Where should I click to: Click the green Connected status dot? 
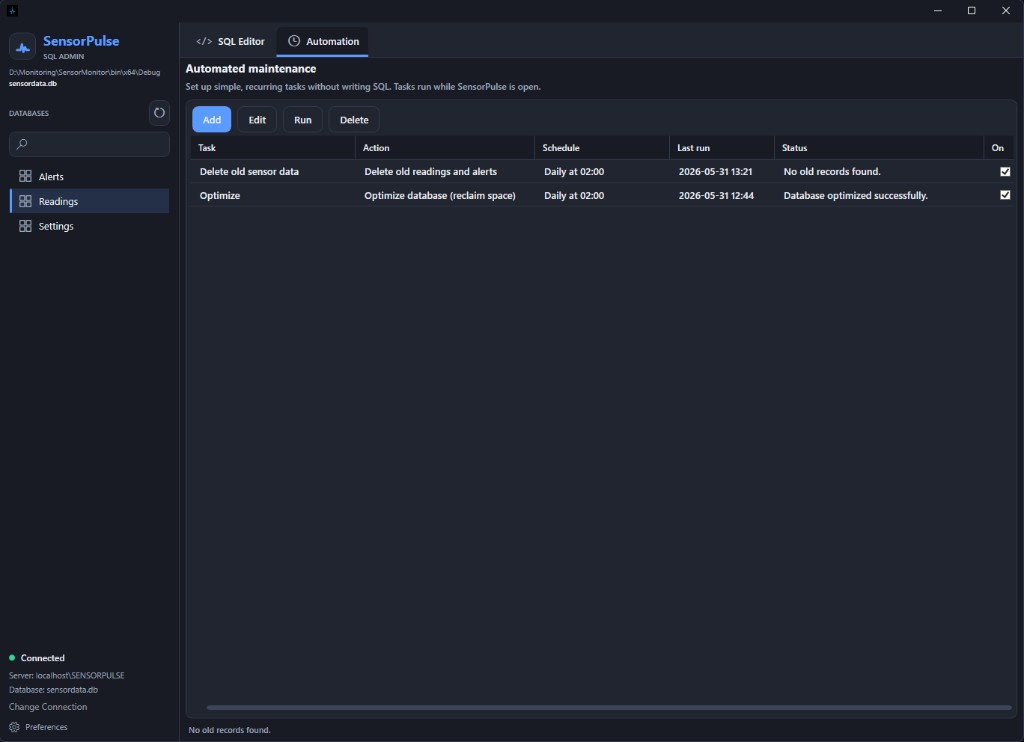12,658
